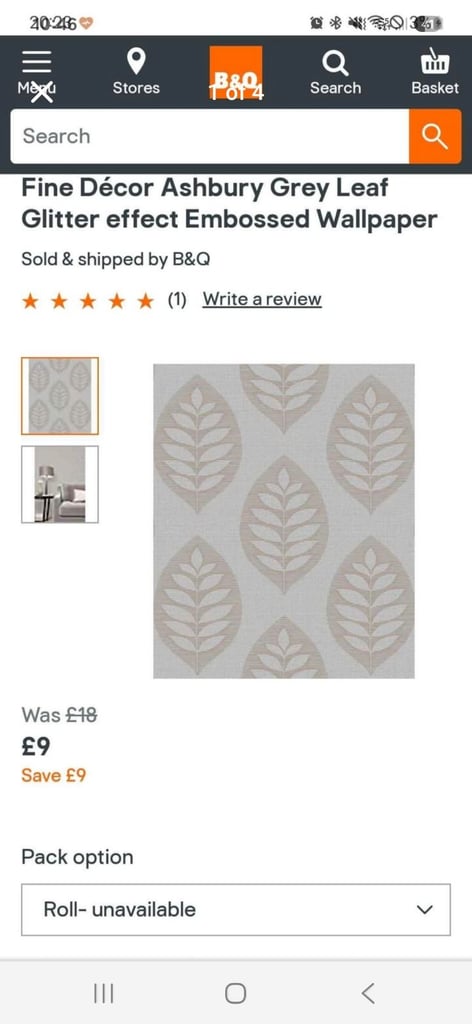
Task: Tap the Basket menu label
Action: (x=435, y=88)
